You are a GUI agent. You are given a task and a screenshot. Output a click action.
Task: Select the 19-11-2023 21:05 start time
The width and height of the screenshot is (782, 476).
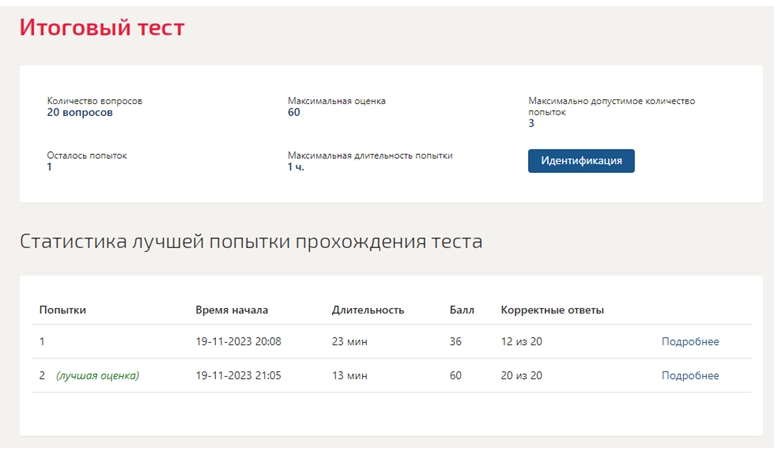tap(238, 375)
